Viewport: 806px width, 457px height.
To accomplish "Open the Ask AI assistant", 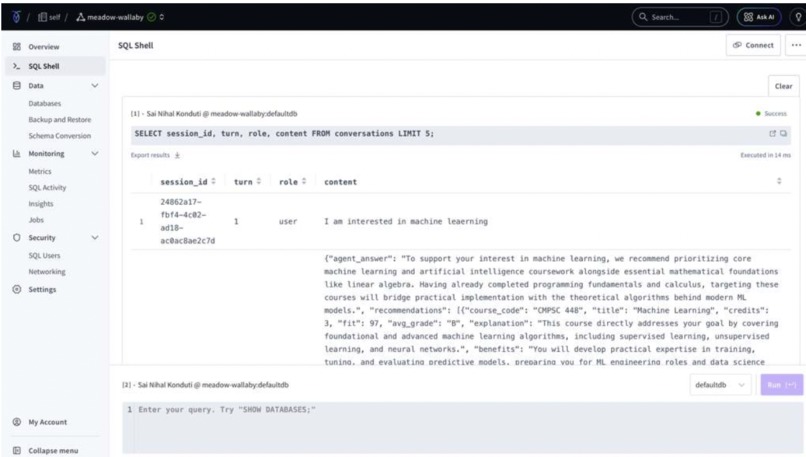I will (759, 17).
